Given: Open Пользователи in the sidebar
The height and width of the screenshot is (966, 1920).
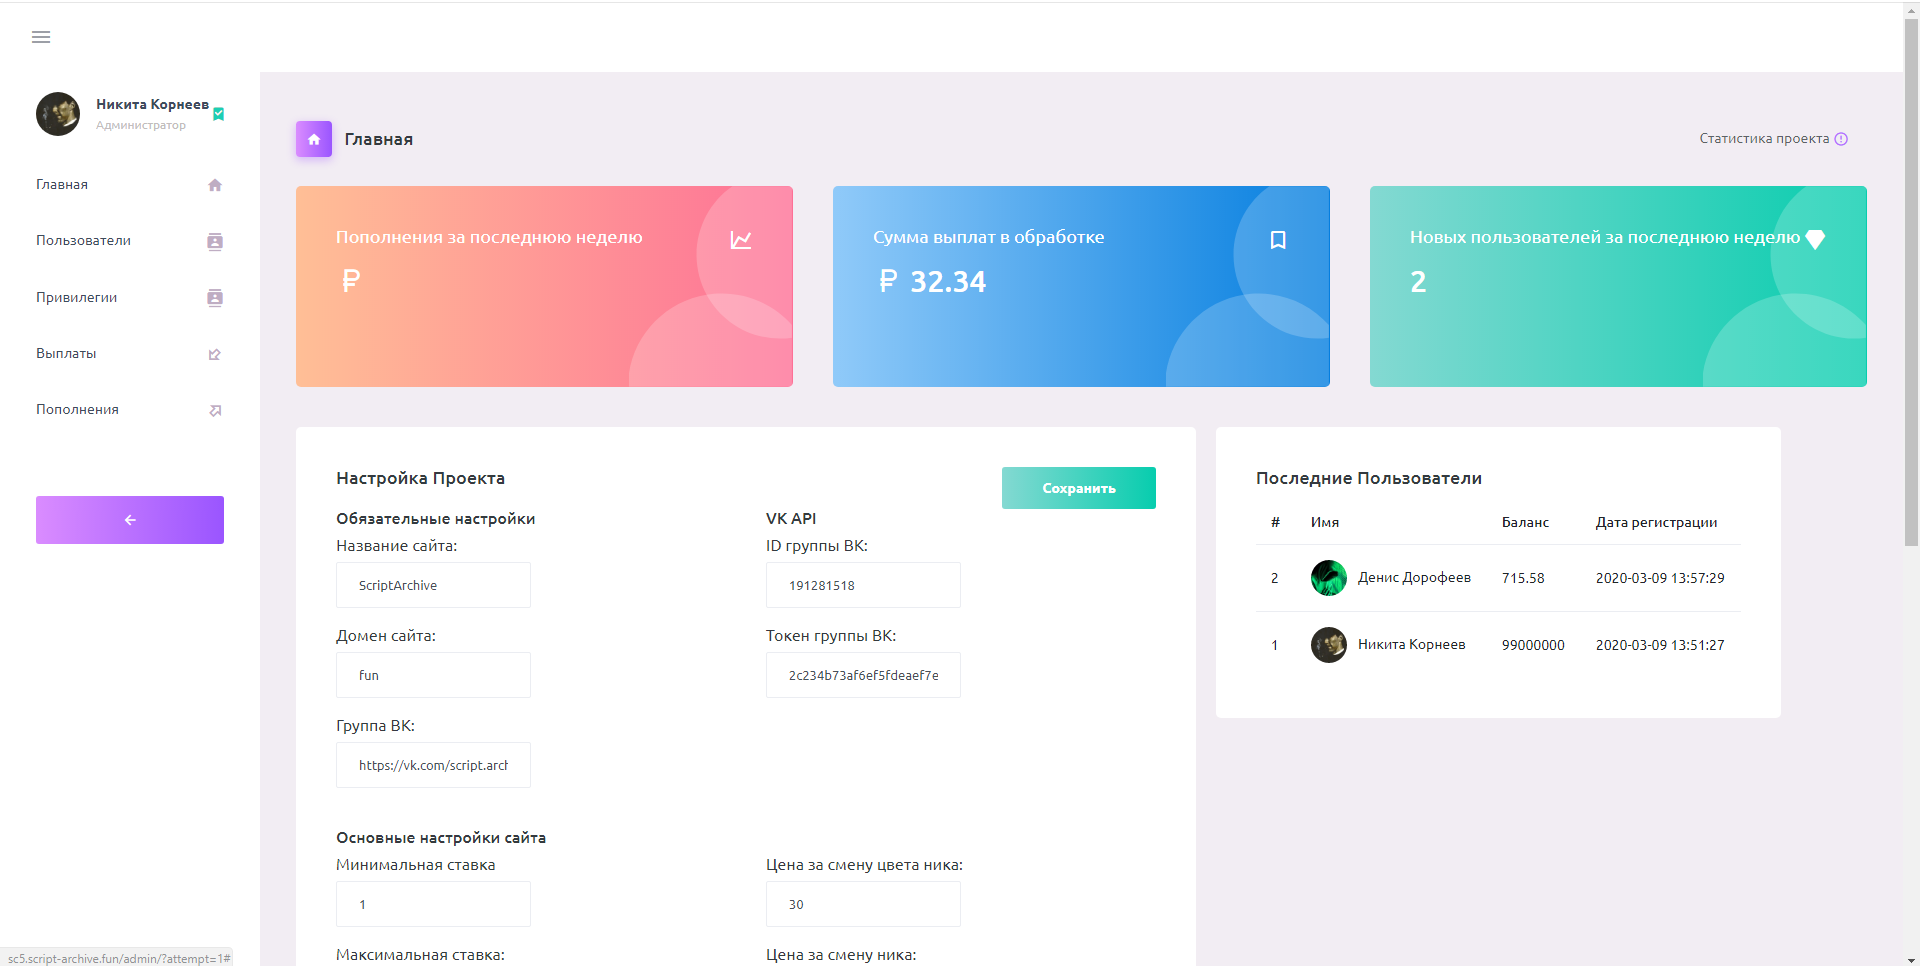Looking at the screenshot, I should (x=84, y=241).
